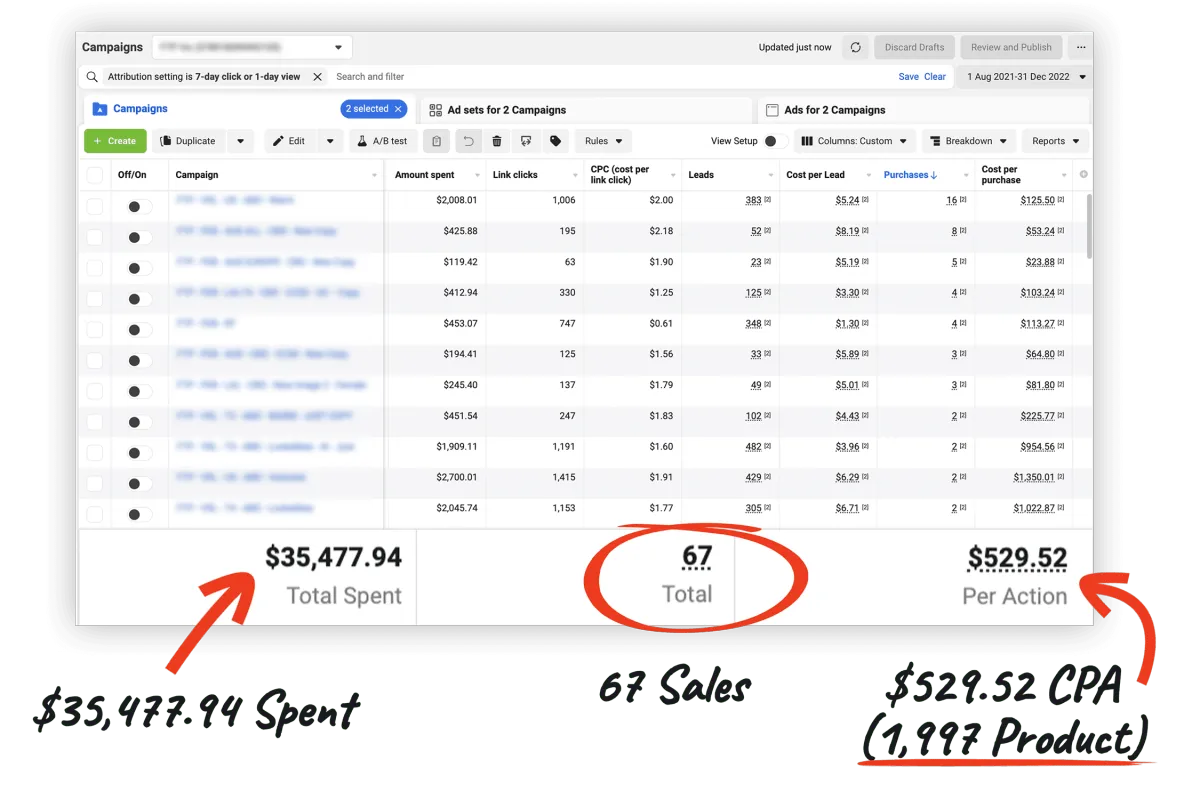Switch on the campaign spending $412.94
Viewport: 1200px width, 792px height.
[x=140, y=299]
